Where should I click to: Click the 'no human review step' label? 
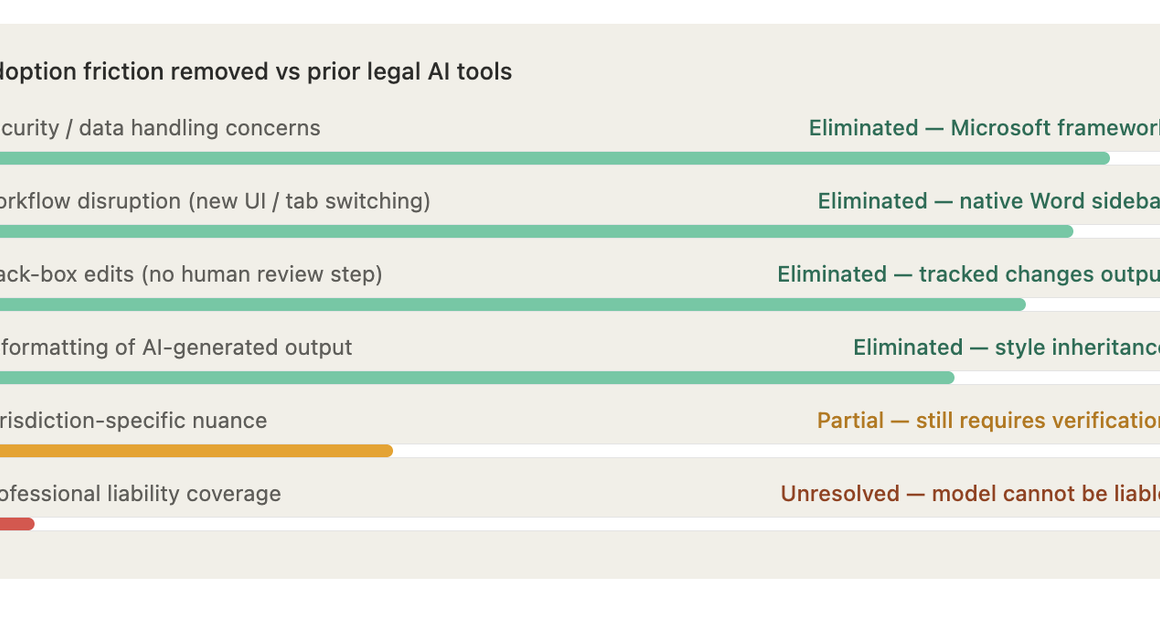[191, 274]
